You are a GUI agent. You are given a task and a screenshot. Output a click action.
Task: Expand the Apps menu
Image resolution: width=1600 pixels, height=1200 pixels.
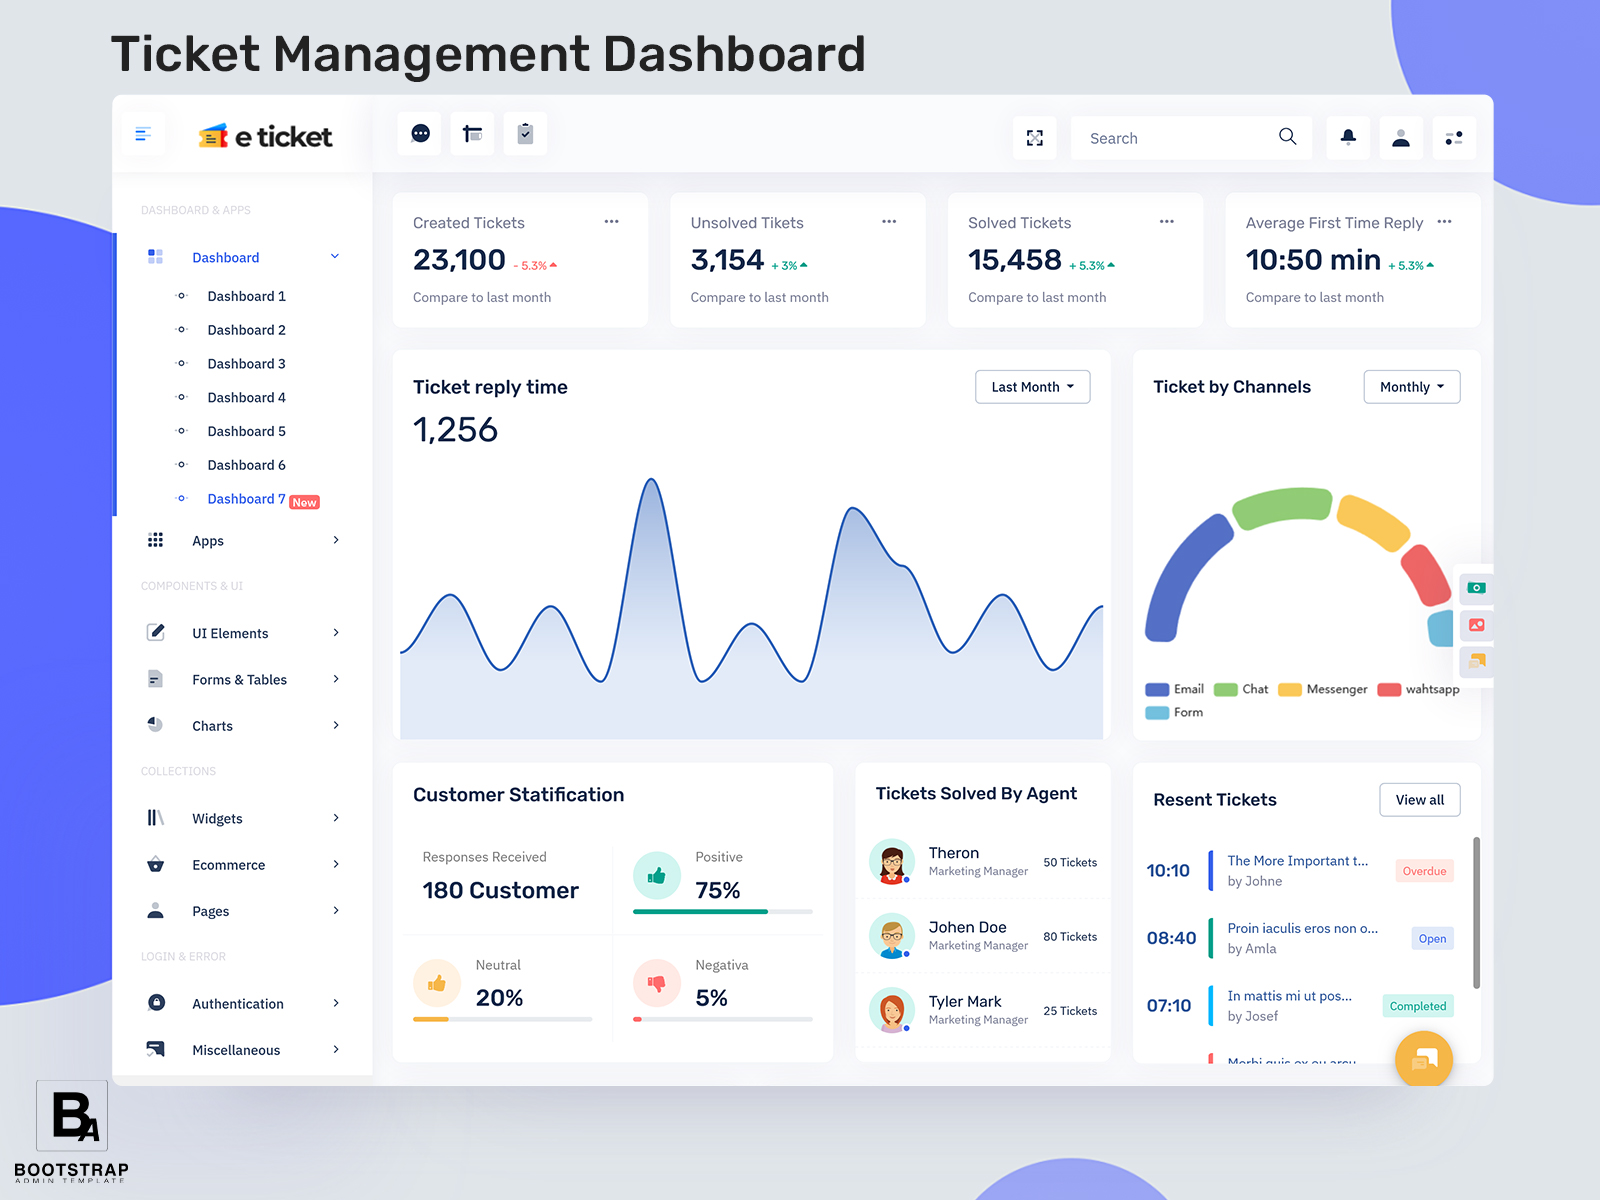coord(336,540)
